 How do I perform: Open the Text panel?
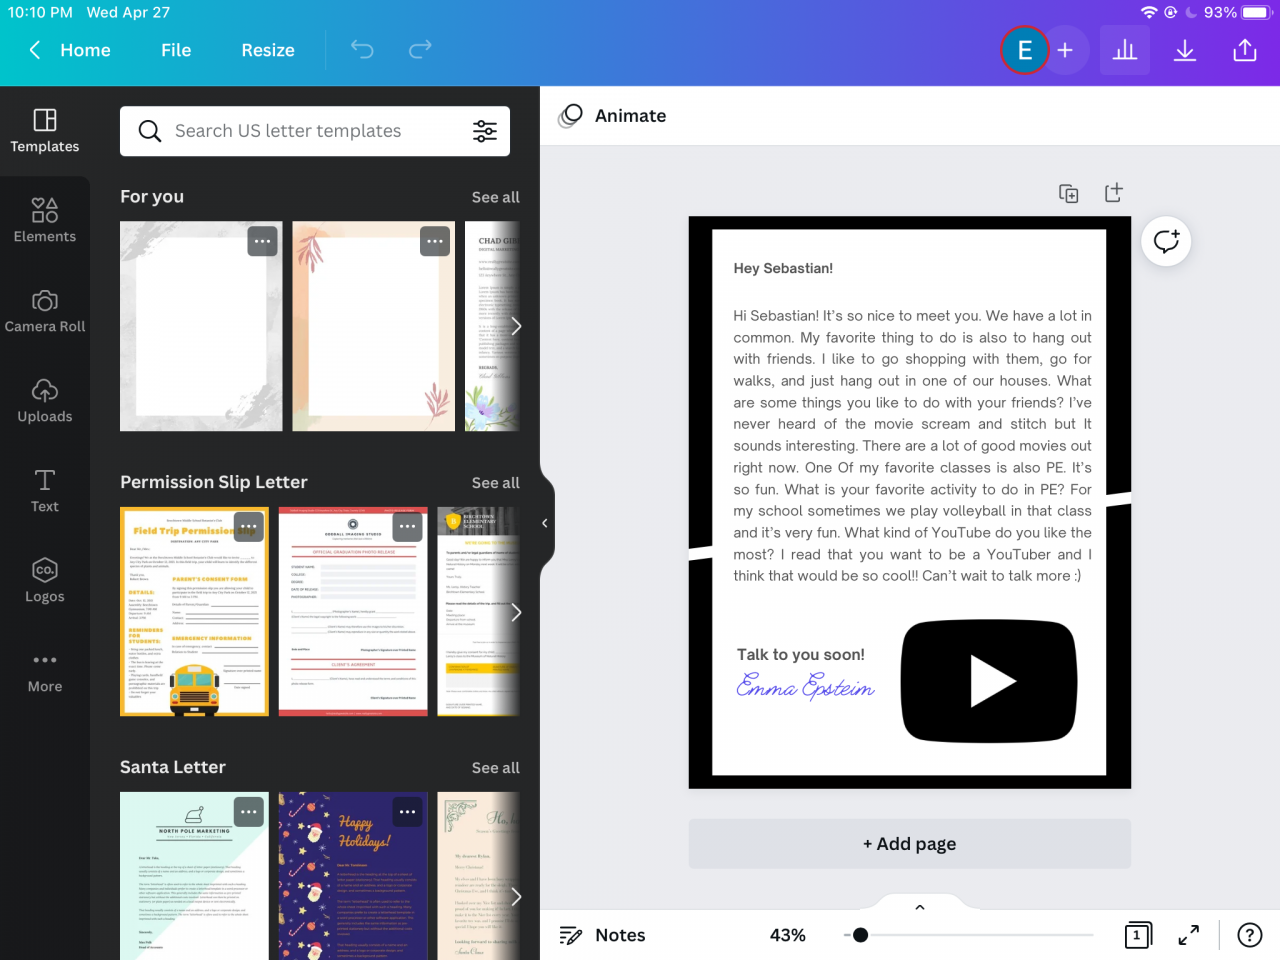(x=45, y=491)
